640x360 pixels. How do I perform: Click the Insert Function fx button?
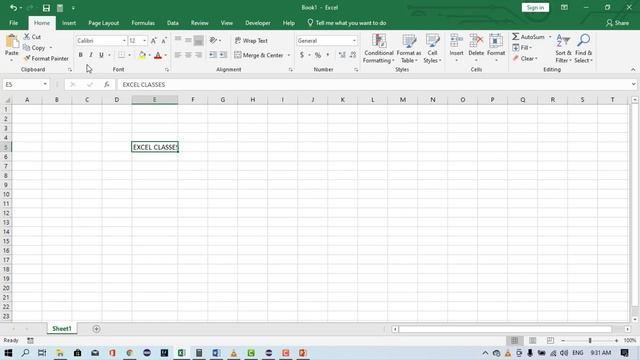coord(107,84)
